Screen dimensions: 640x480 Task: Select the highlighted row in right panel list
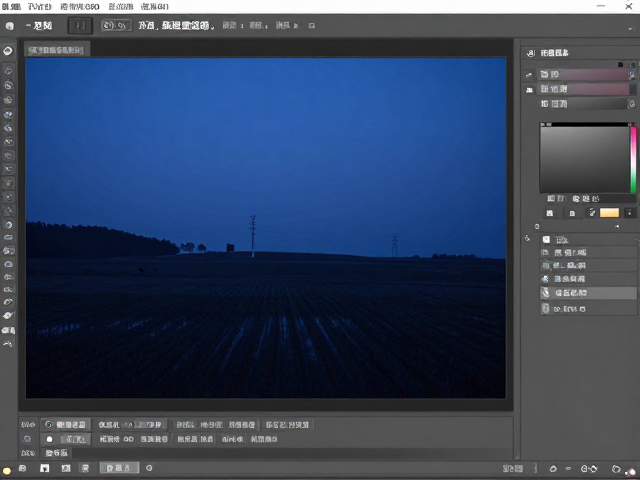[x=589, y=293]
